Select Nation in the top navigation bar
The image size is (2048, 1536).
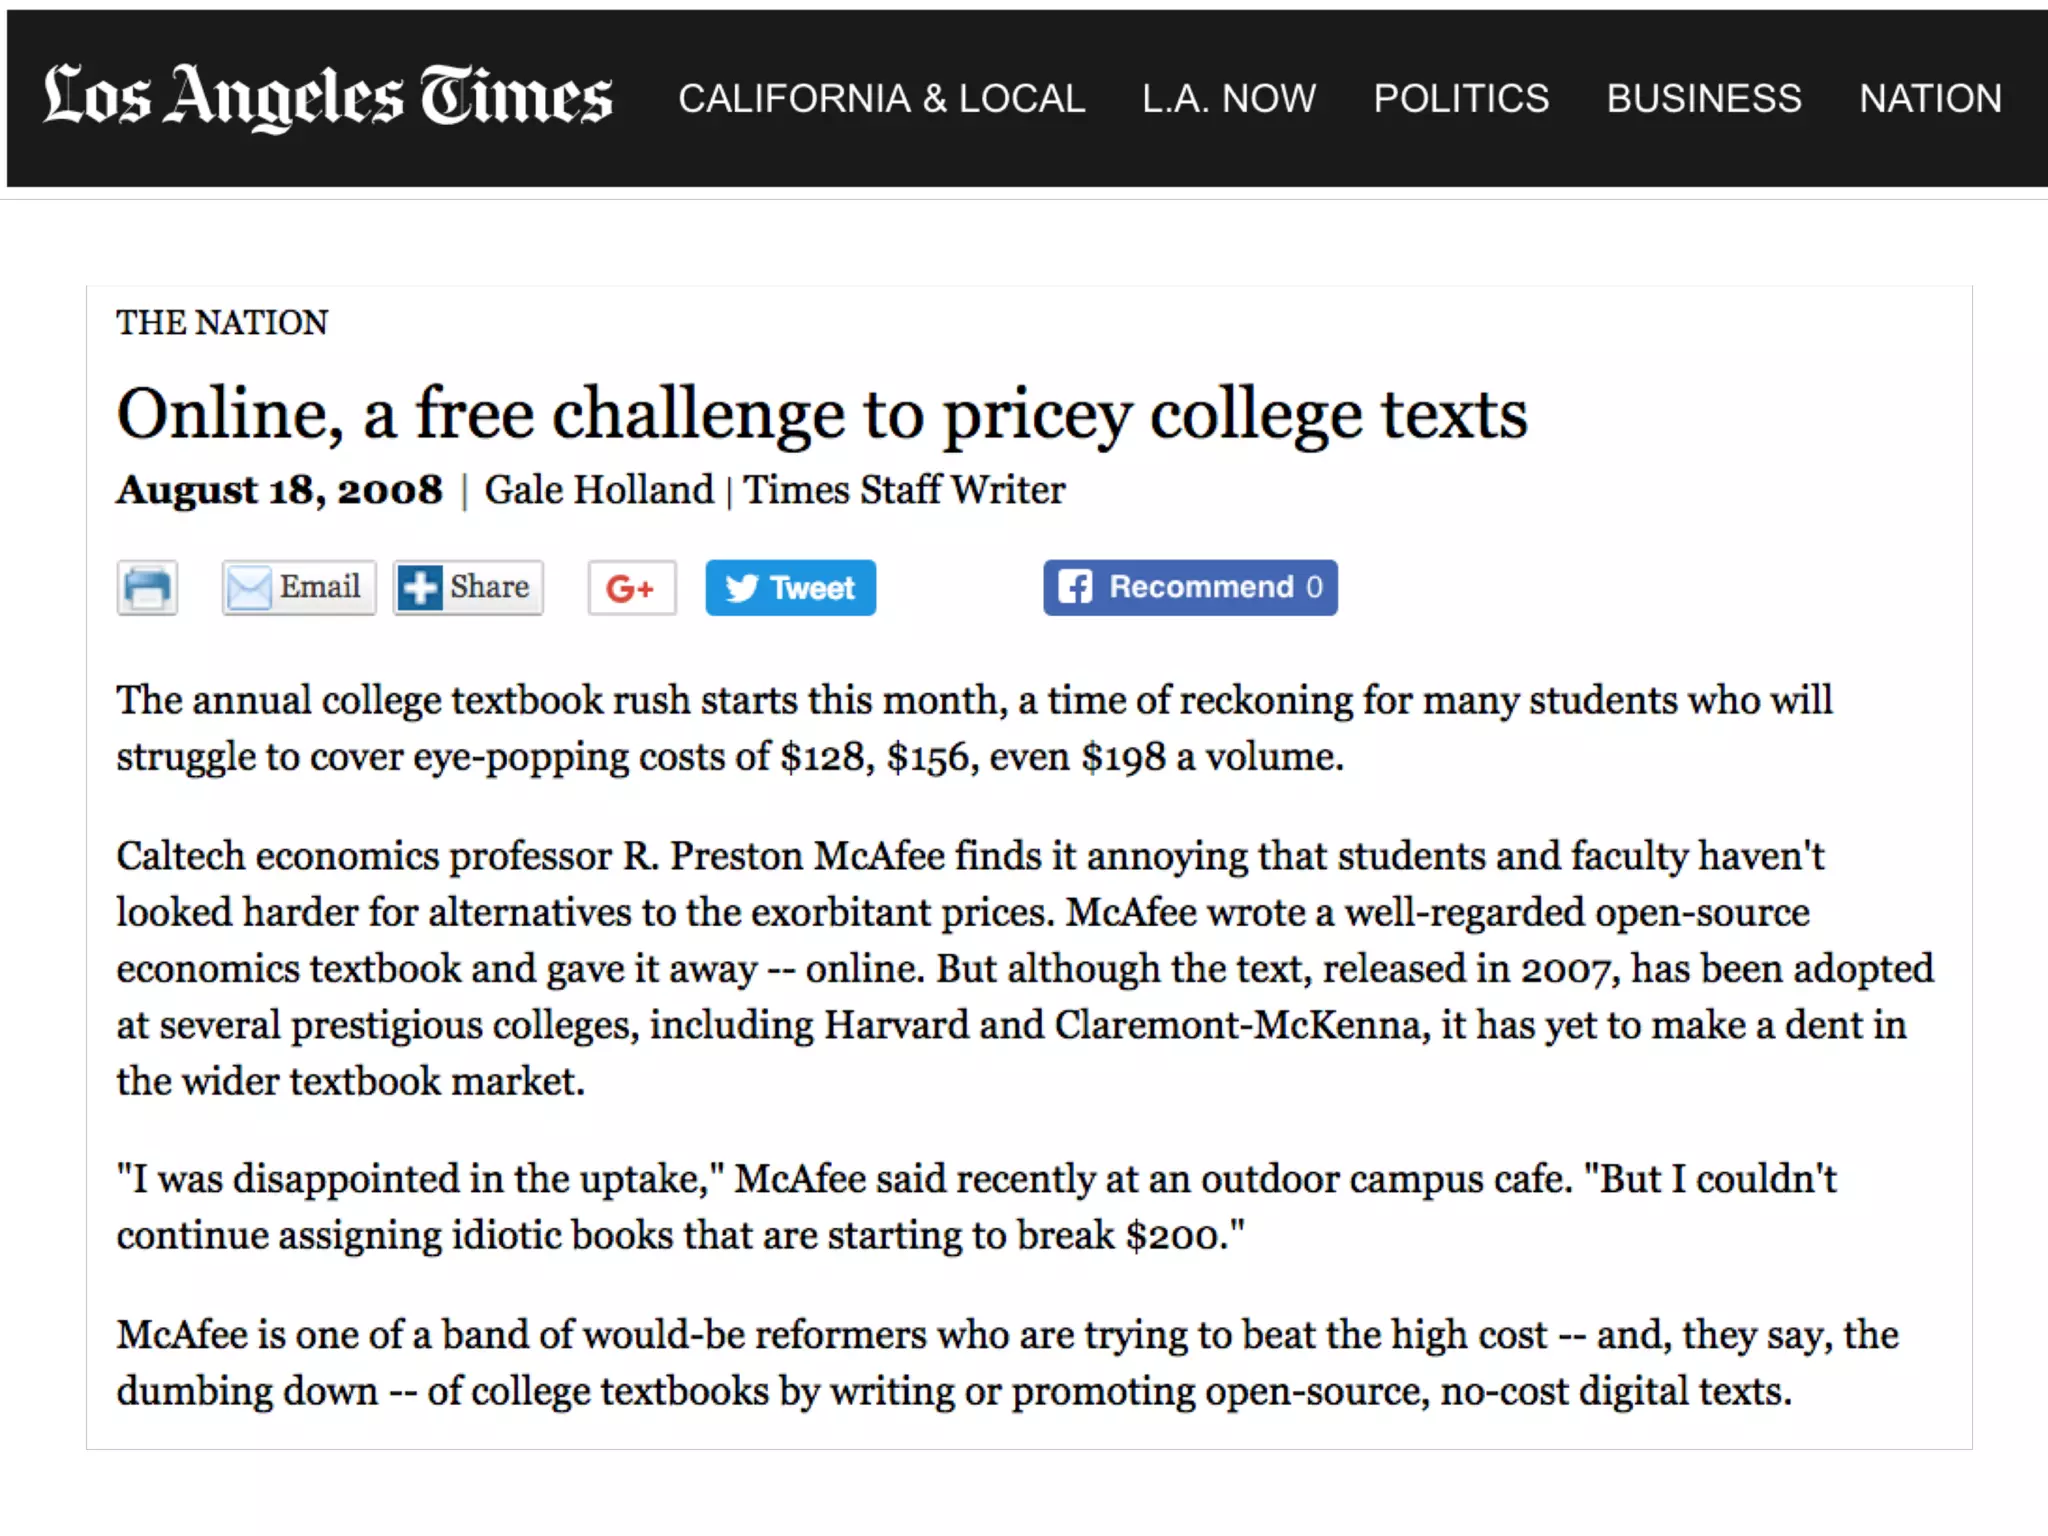click(x=1930, y=98)
